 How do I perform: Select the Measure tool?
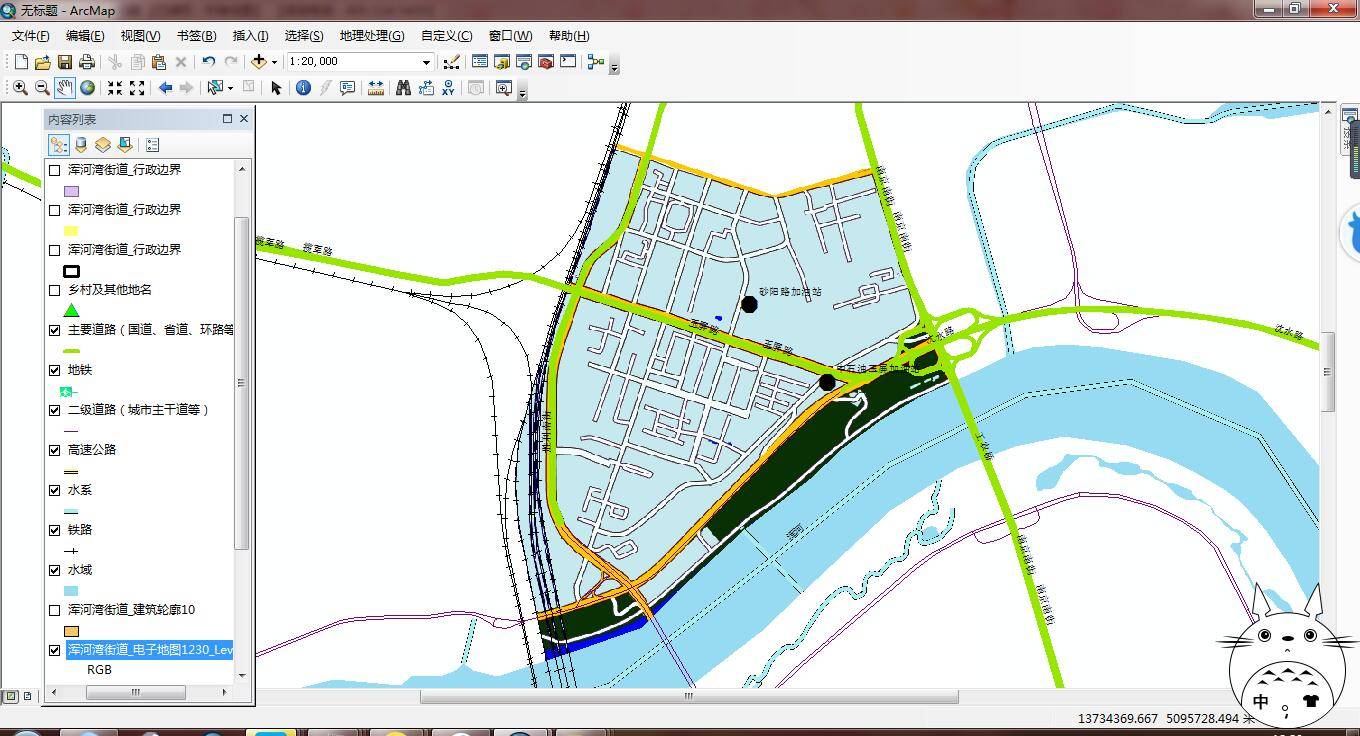(376, 88)
